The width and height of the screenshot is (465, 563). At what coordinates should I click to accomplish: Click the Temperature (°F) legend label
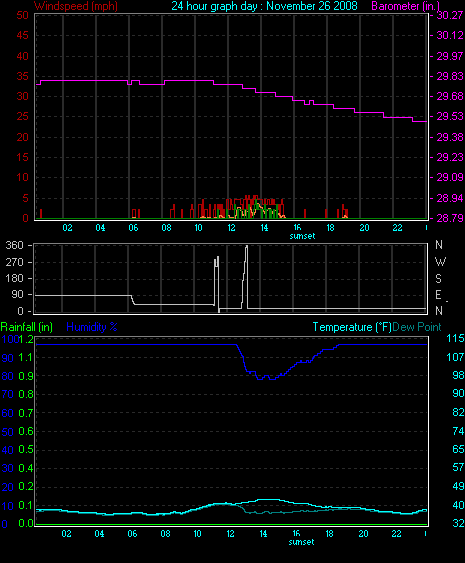coord(352,327)
